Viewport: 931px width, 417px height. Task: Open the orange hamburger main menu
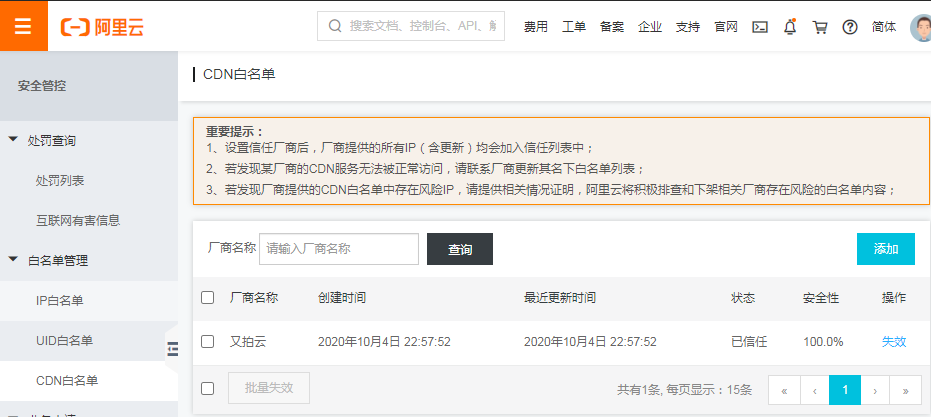pos(24,26)
